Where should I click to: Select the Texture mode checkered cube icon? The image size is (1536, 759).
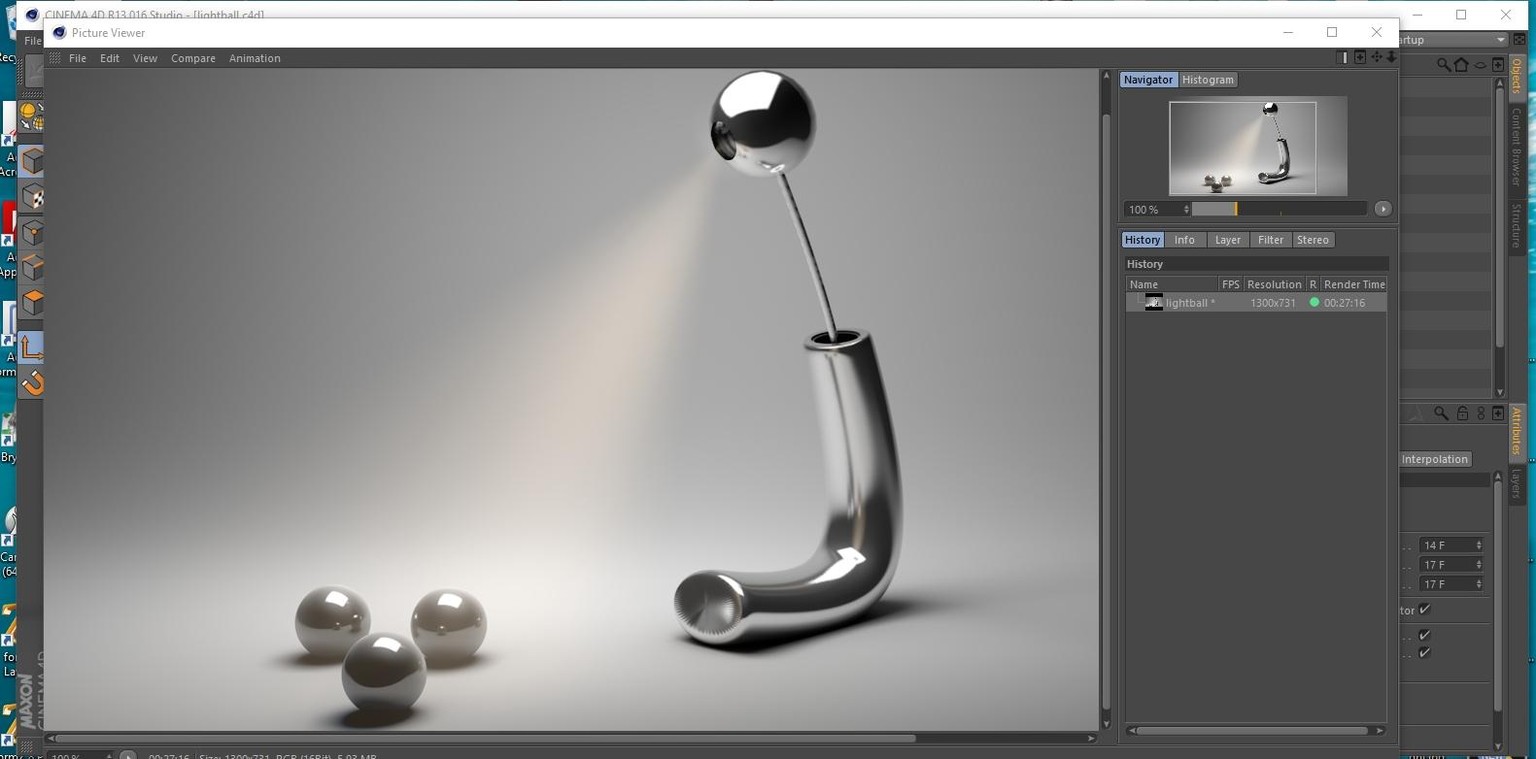click(x=32, y=196)
